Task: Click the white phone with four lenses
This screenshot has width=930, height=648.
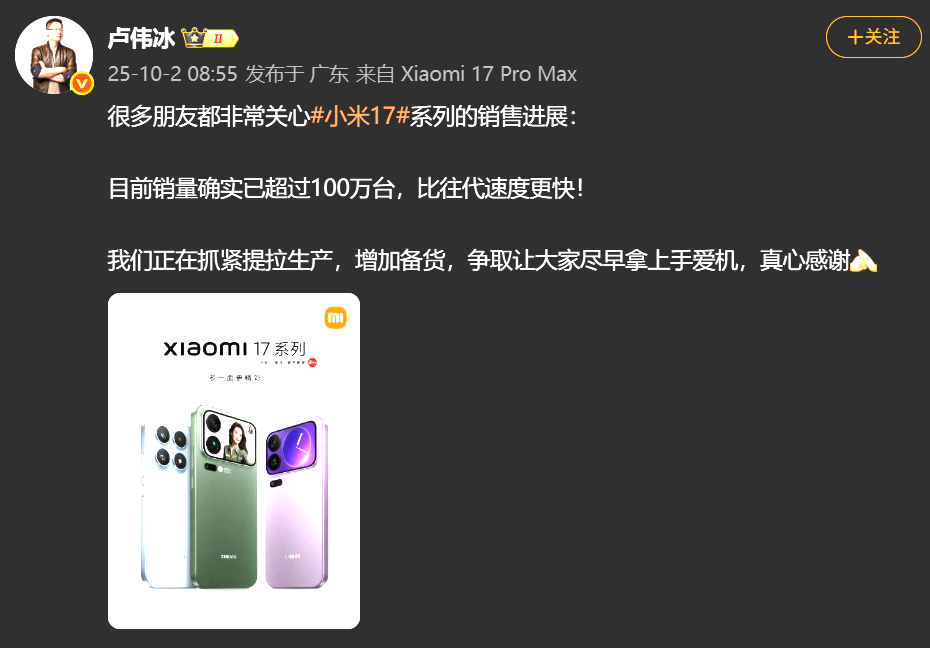Action: (166, 505)
